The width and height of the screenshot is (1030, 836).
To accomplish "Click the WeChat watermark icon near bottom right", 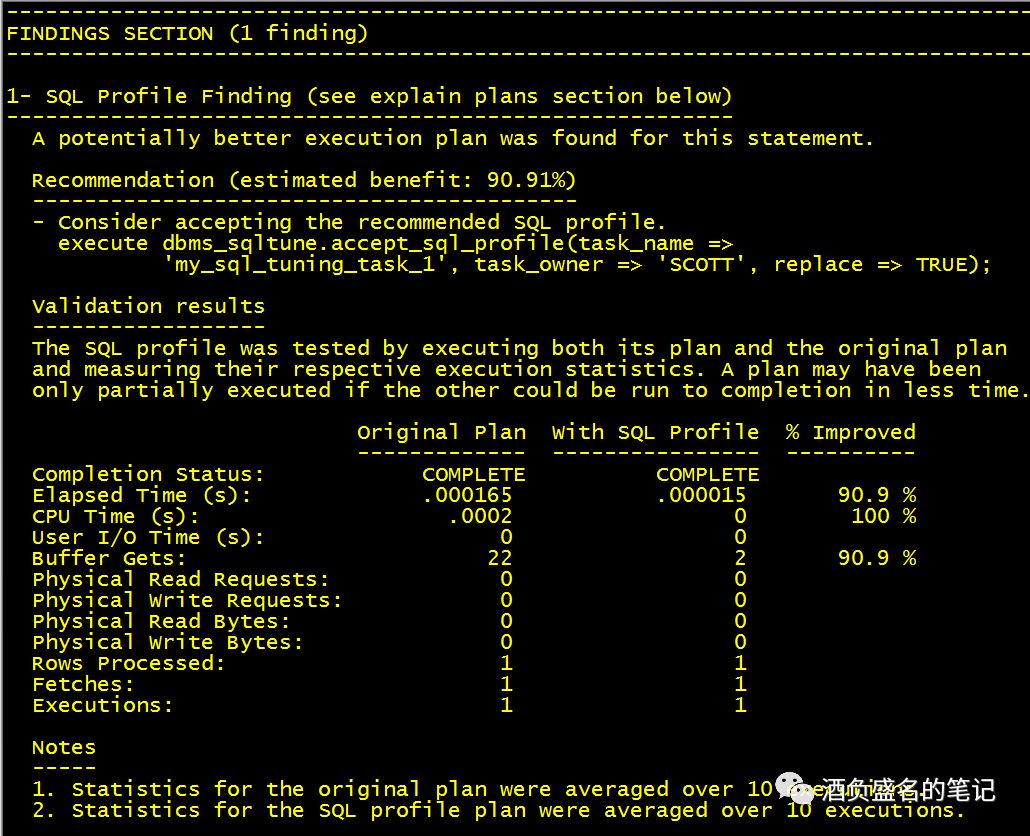I will 791,789.
